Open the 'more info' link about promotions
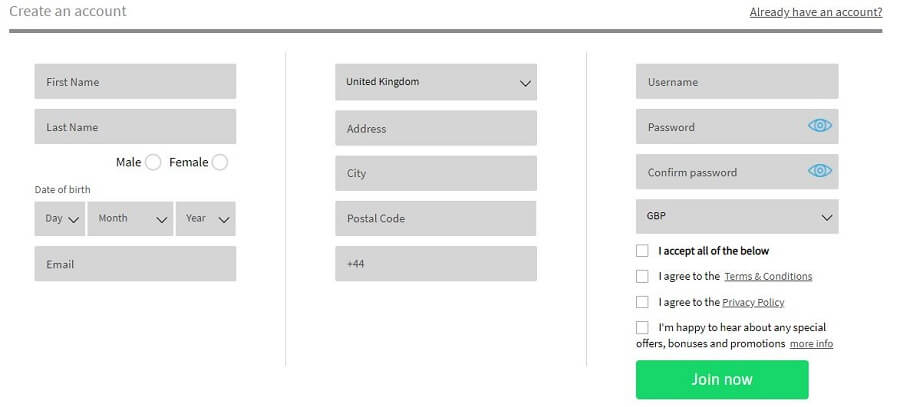This screenshot has width=900, height=407. [x=811, y=344]
